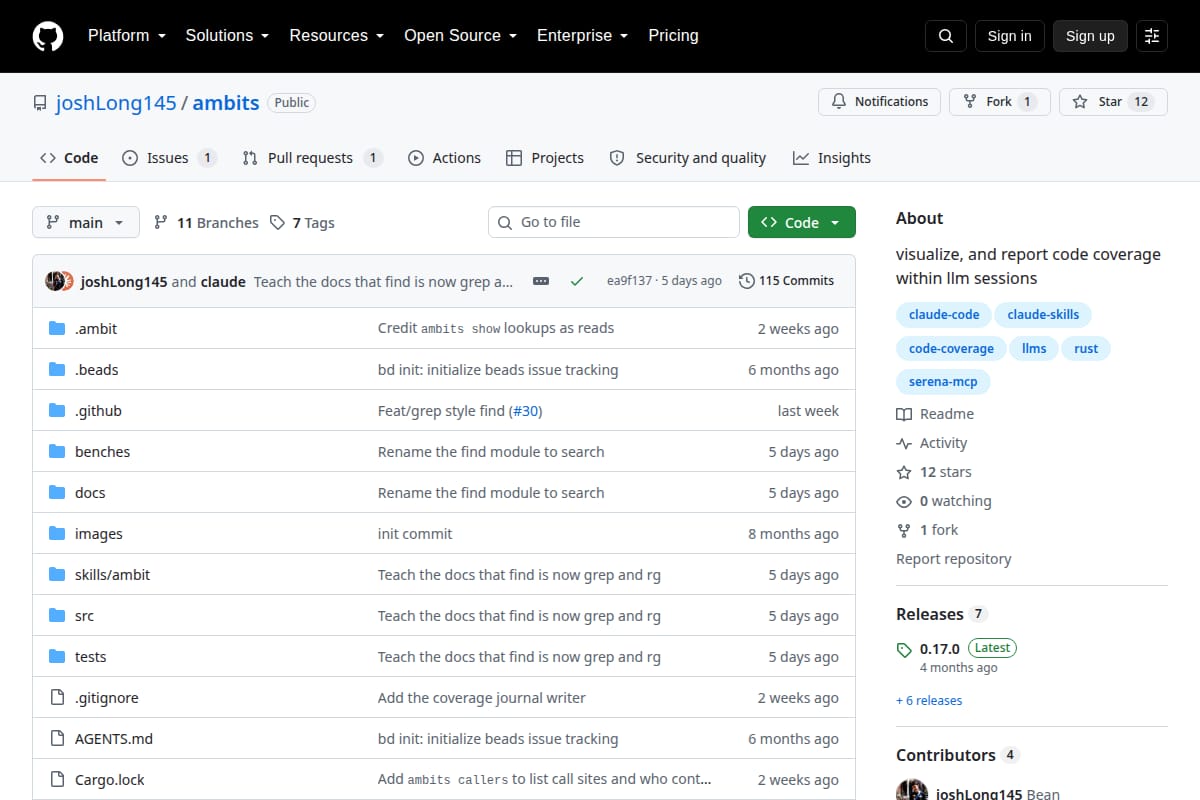
Task: Expand the Resources menu
Action: (337, 36)
